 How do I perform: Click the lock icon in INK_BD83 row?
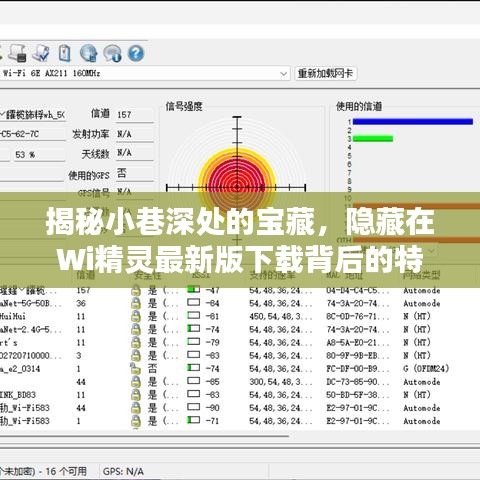135,395
